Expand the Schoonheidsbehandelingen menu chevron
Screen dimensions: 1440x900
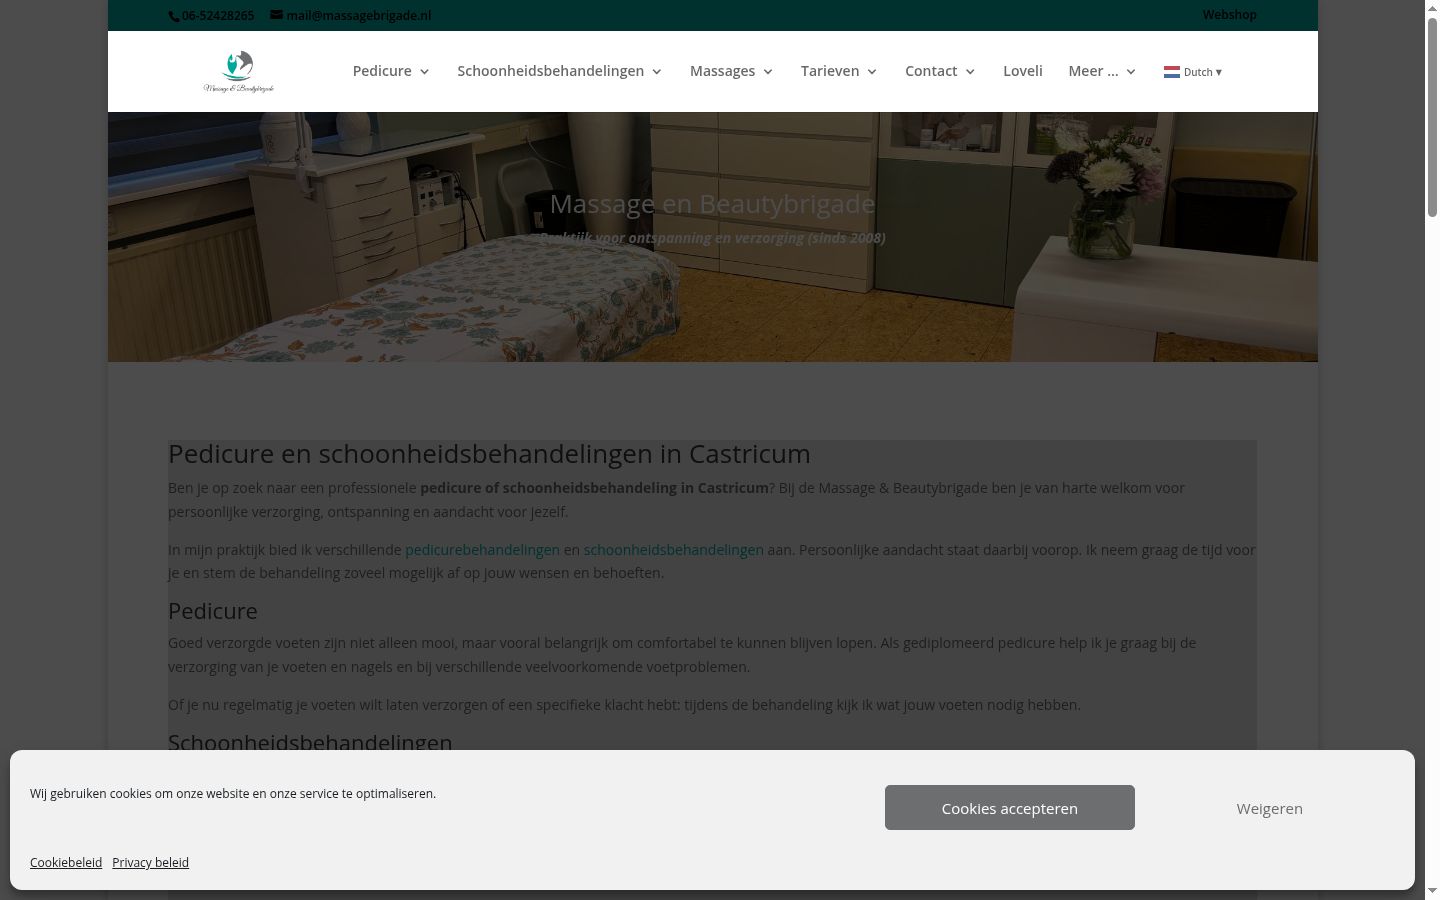click(x=657, y=72)
